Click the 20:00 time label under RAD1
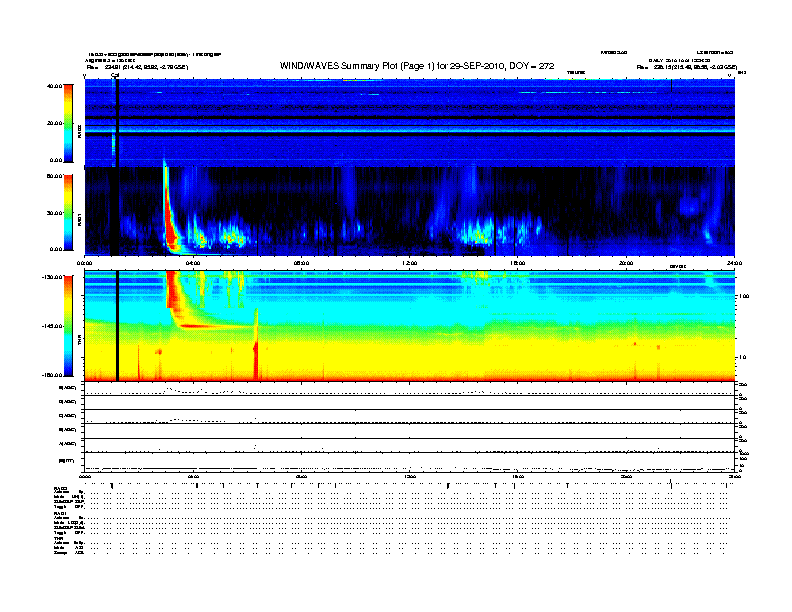This screenshot has width=792, height=612. coord(626,263)
